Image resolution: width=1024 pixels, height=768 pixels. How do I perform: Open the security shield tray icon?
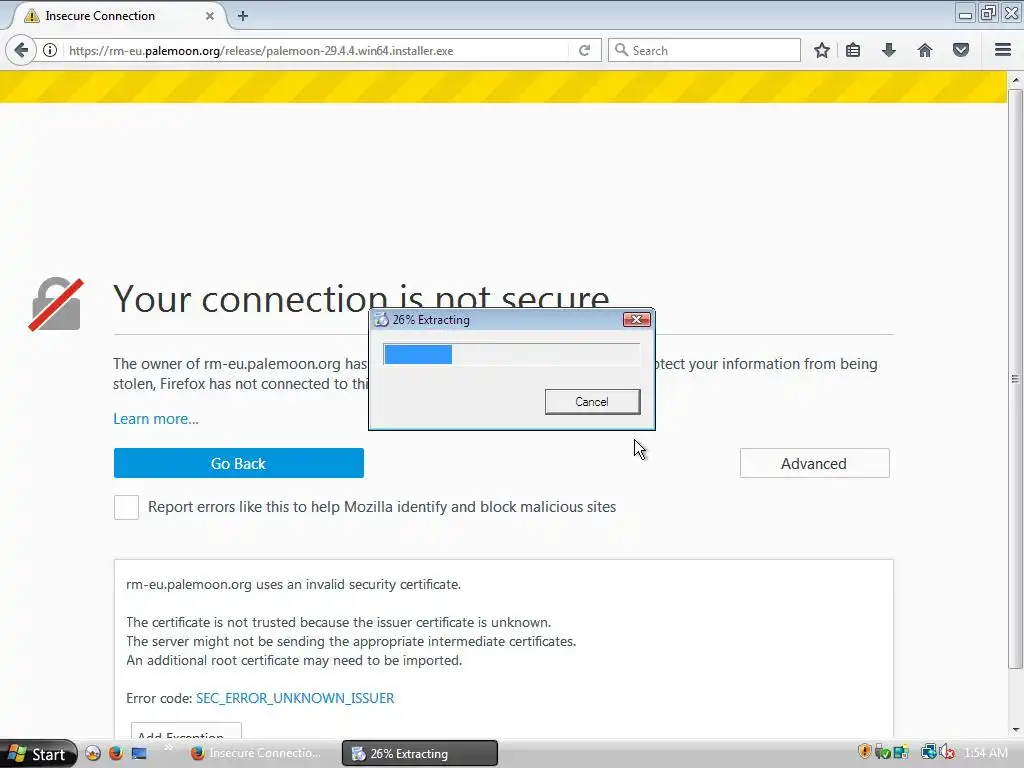point(865,752)
